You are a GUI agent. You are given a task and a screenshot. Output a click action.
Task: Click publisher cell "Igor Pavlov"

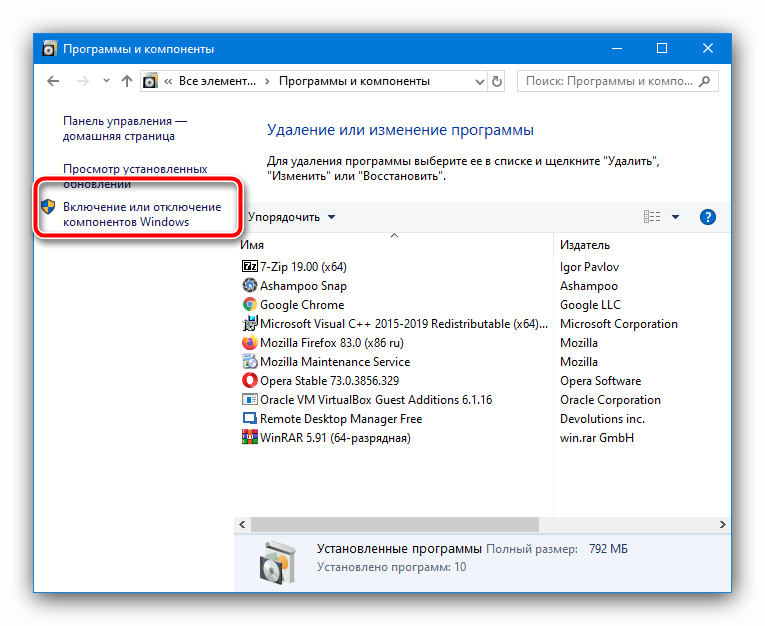coord(589,267)
